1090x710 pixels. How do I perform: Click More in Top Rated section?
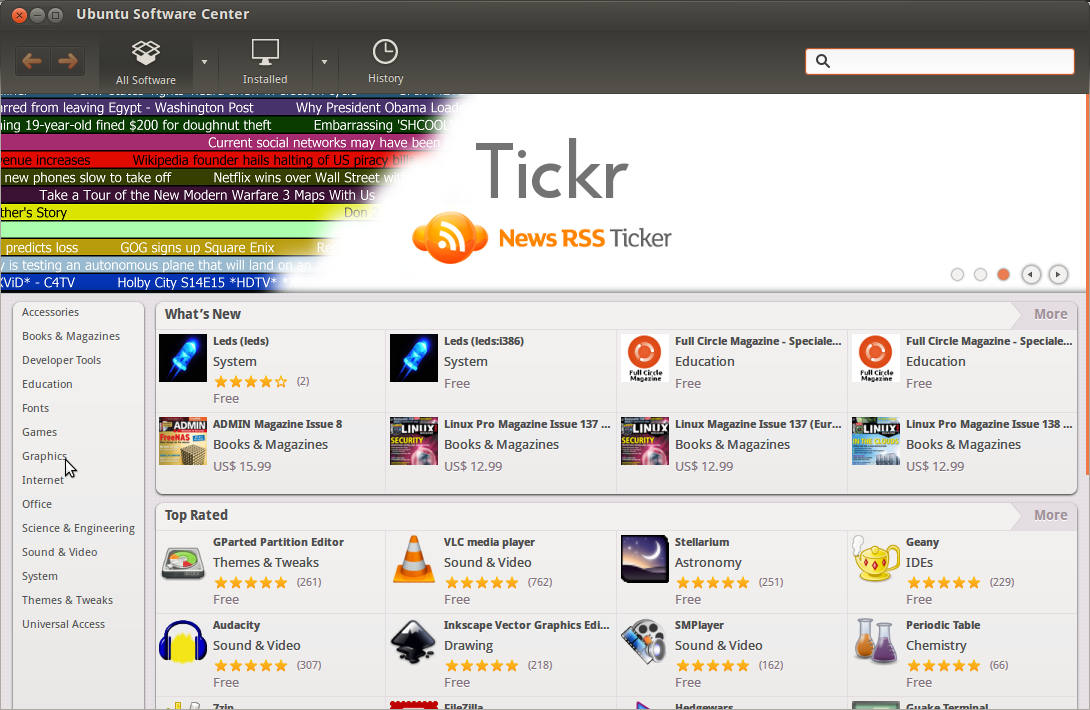coord(1050,515)
